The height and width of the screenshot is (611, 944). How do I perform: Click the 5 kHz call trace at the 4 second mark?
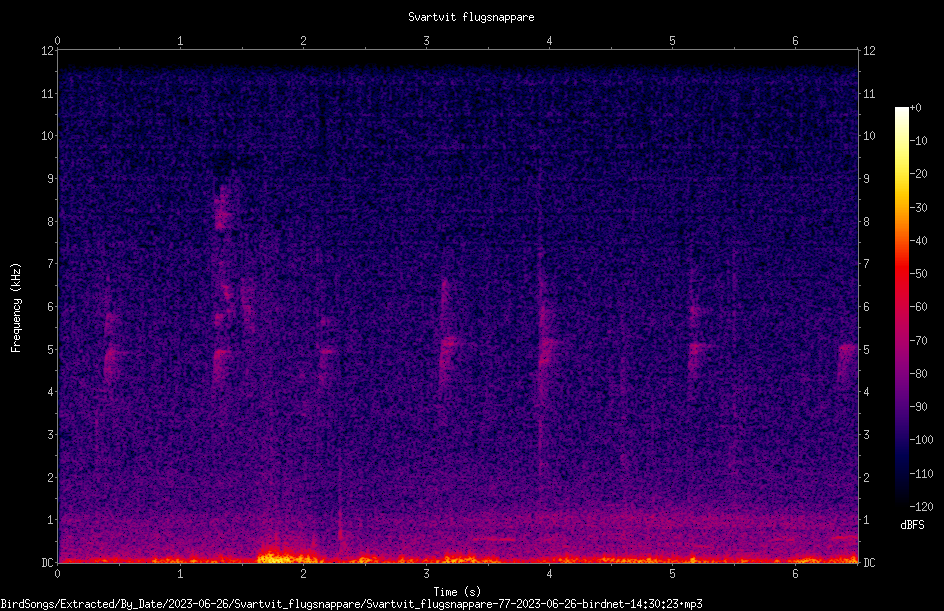tap(547, 350)
